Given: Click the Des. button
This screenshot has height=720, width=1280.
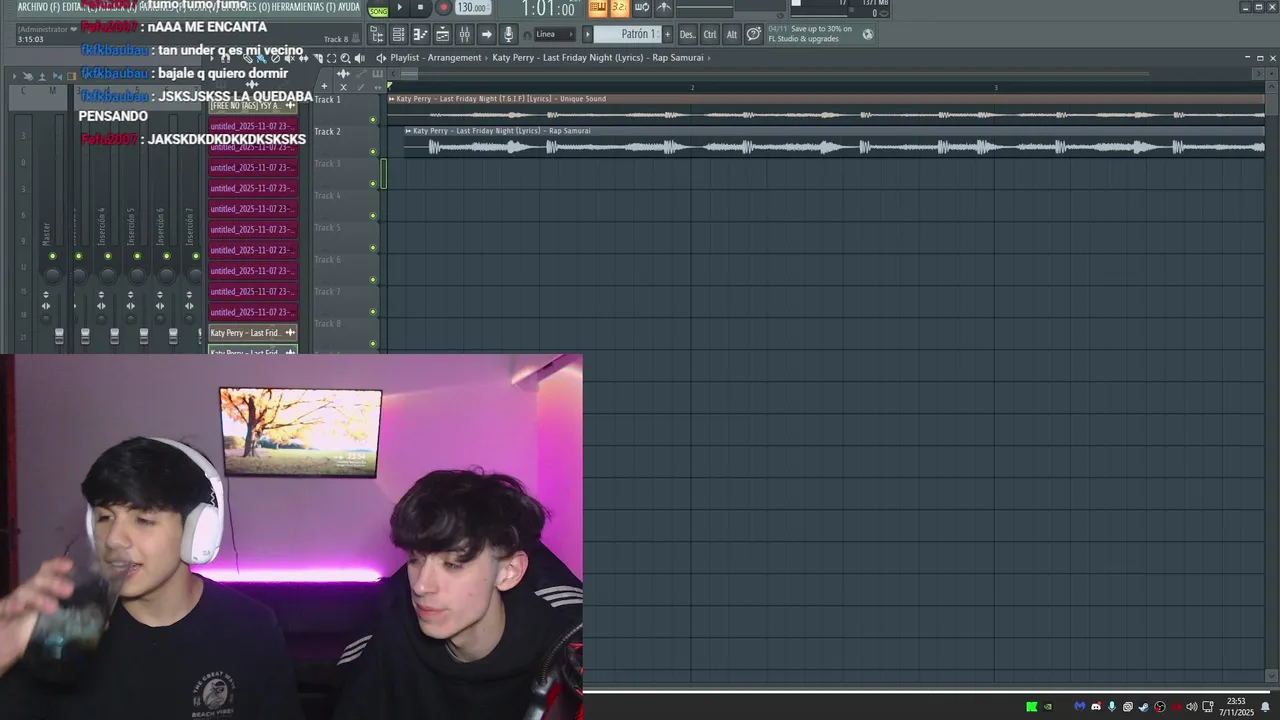Looking at the screenshot, I should [687, 34].
